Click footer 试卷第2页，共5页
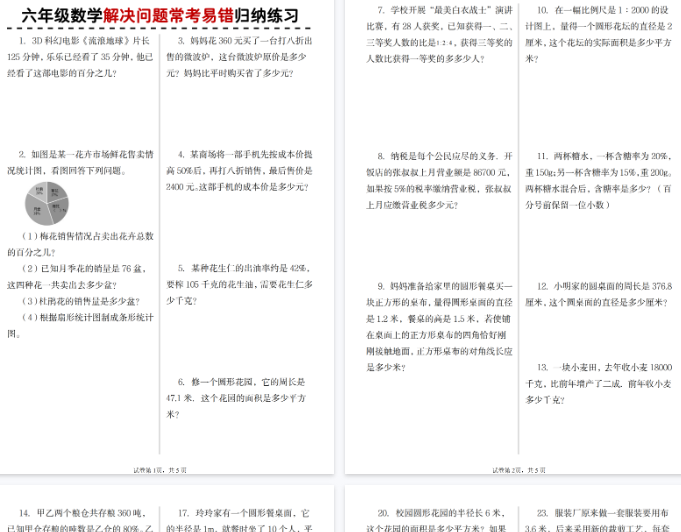 click(x=519, y=470)
